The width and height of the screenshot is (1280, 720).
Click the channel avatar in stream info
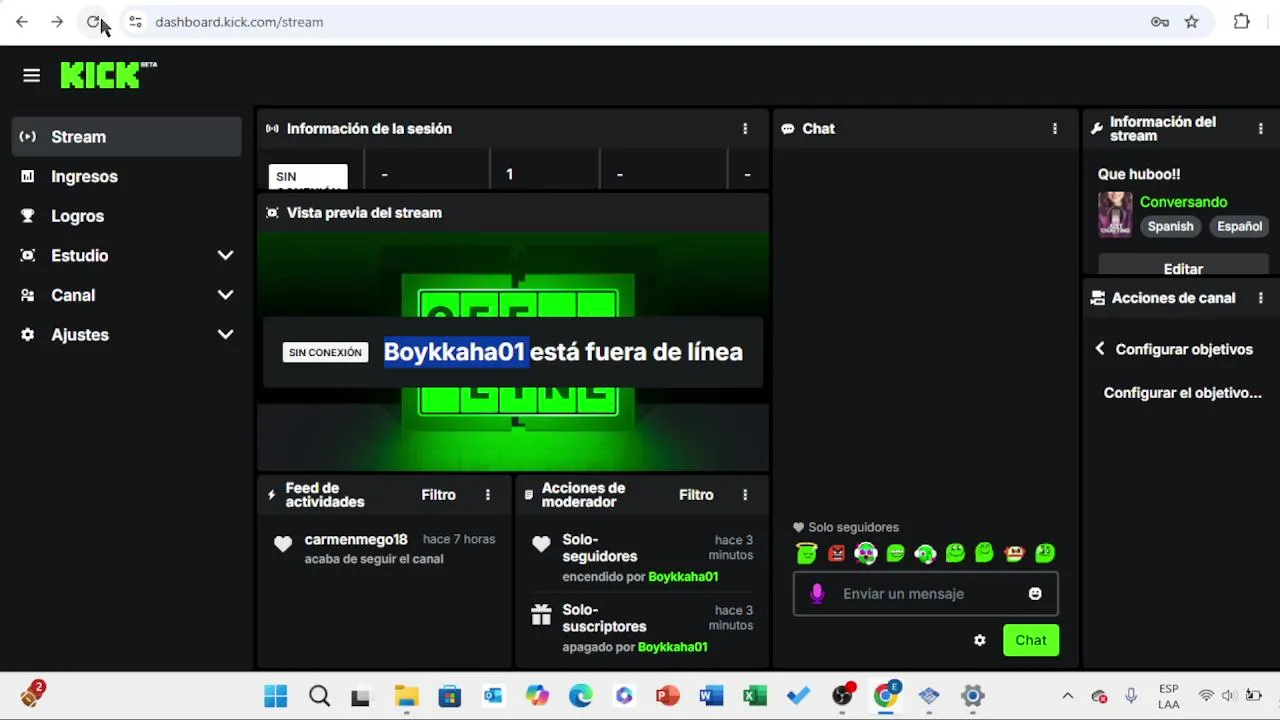click(x=1115, y=214)
